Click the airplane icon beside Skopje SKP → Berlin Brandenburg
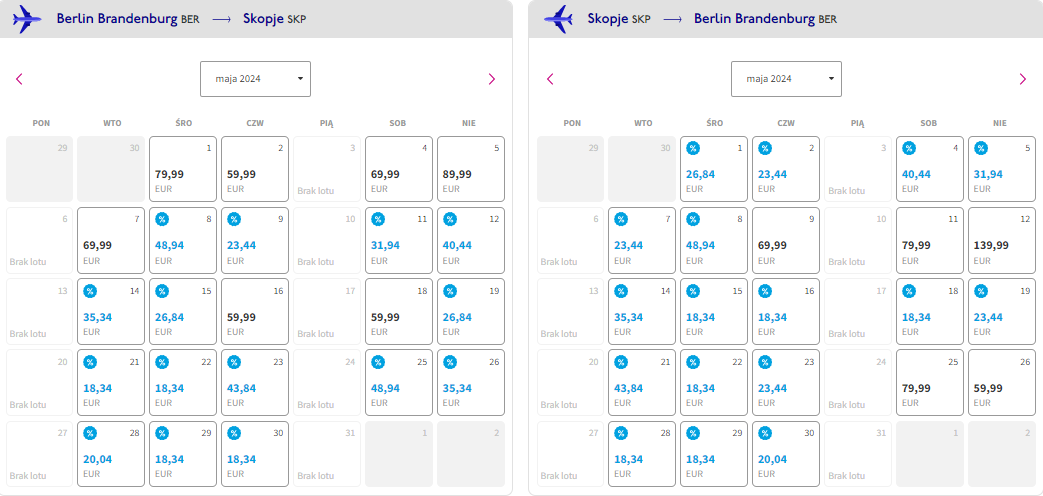This screenshot has height=496, width=1043. [x=558, y=19]
